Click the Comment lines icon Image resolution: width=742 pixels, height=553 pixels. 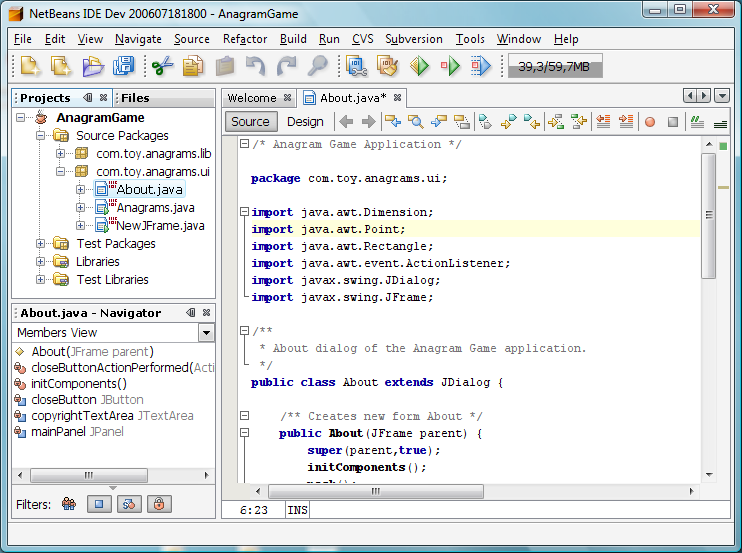[x=697, y=122]
